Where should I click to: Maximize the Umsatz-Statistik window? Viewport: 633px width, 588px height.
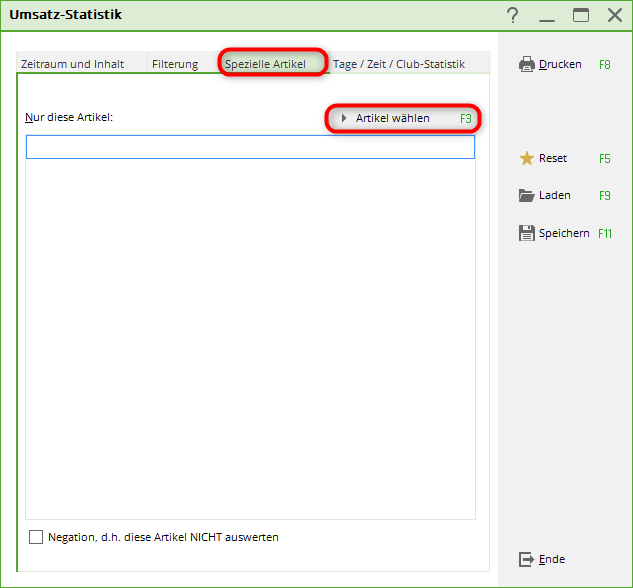pyautogui.click(x=581, y=15)
